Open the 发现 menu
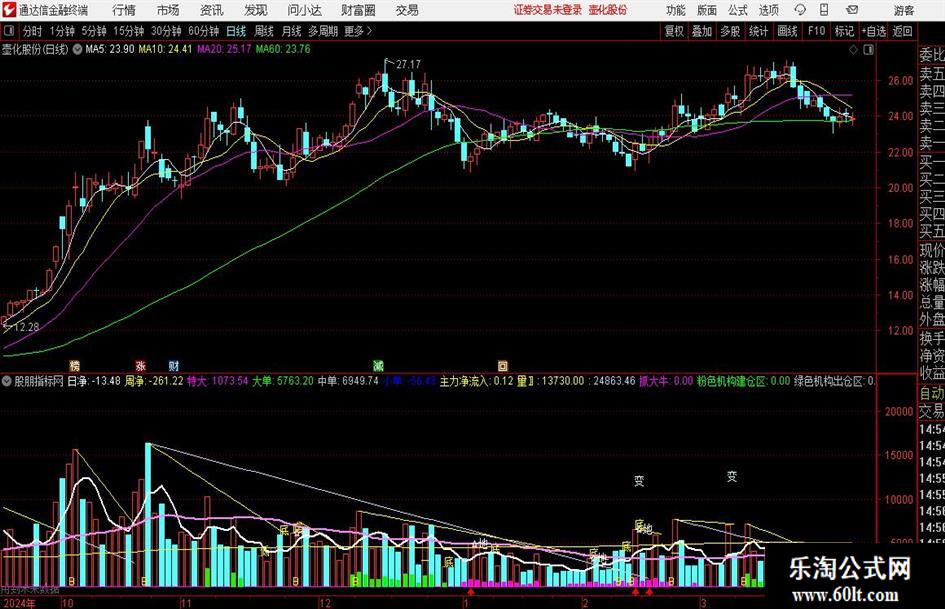The image size is (945, 609). click(x=256, y=10)
